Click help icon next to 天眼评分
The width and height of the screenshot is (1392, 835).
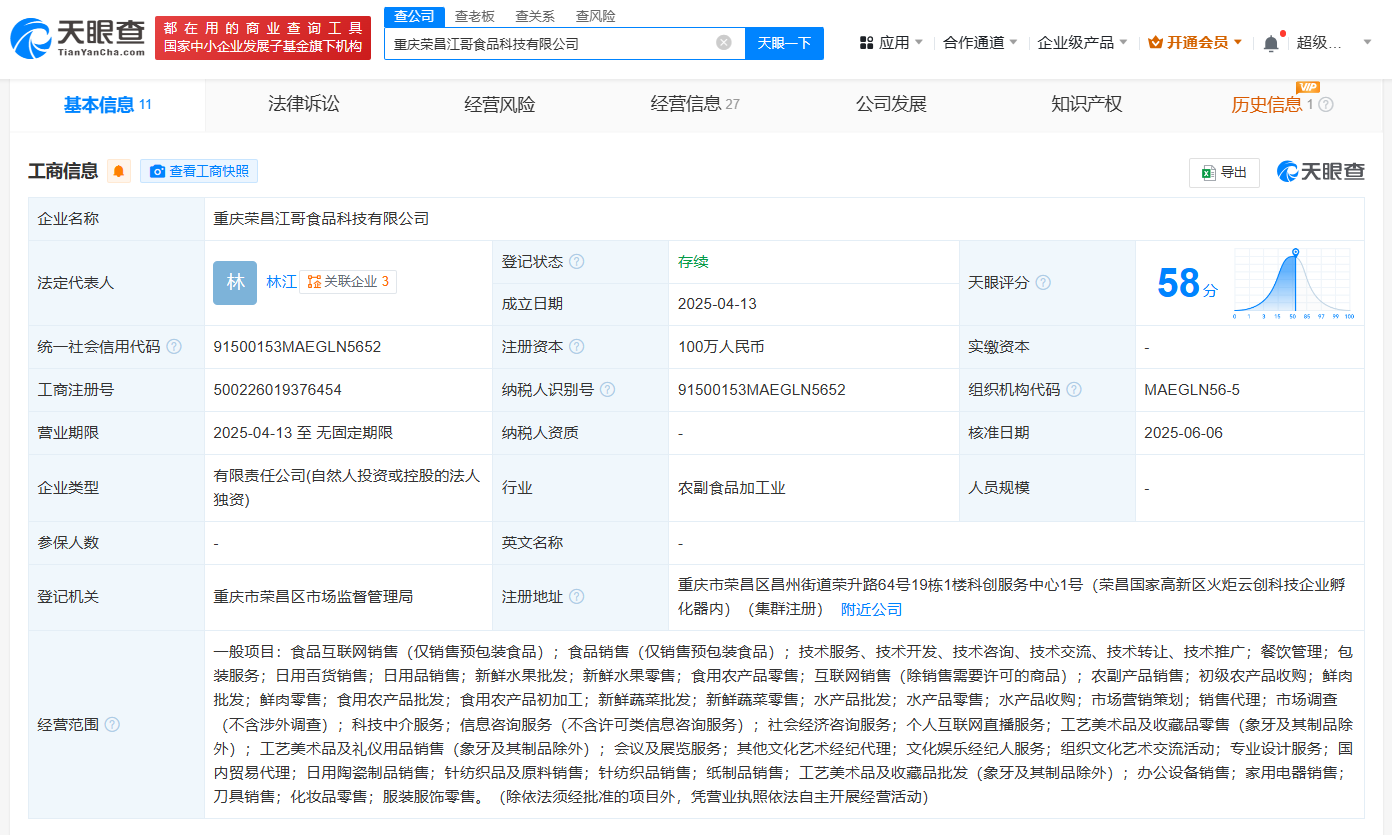click(1043, 283)
